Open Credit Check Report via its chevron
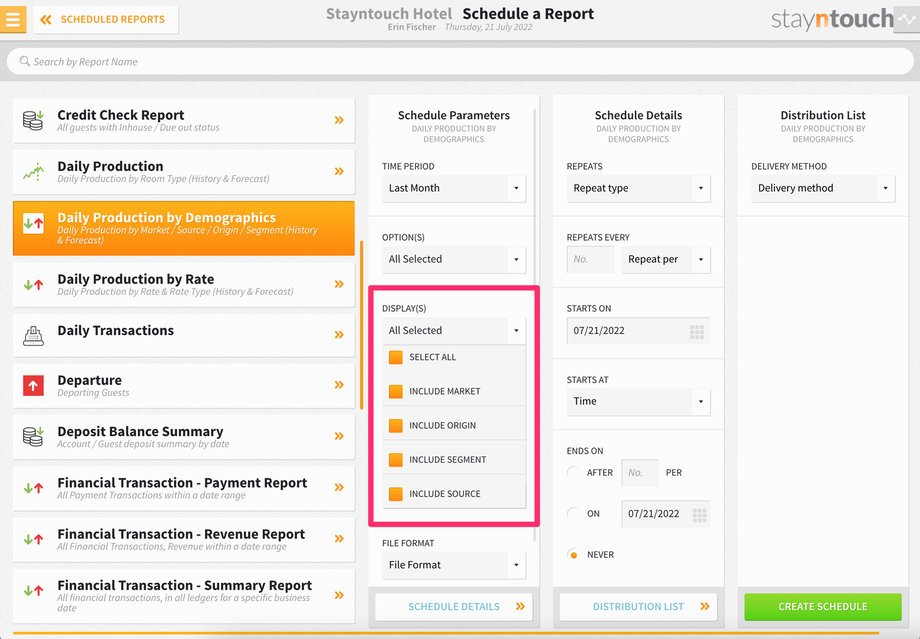Screen dimensions: 920x639 [339, 120]
